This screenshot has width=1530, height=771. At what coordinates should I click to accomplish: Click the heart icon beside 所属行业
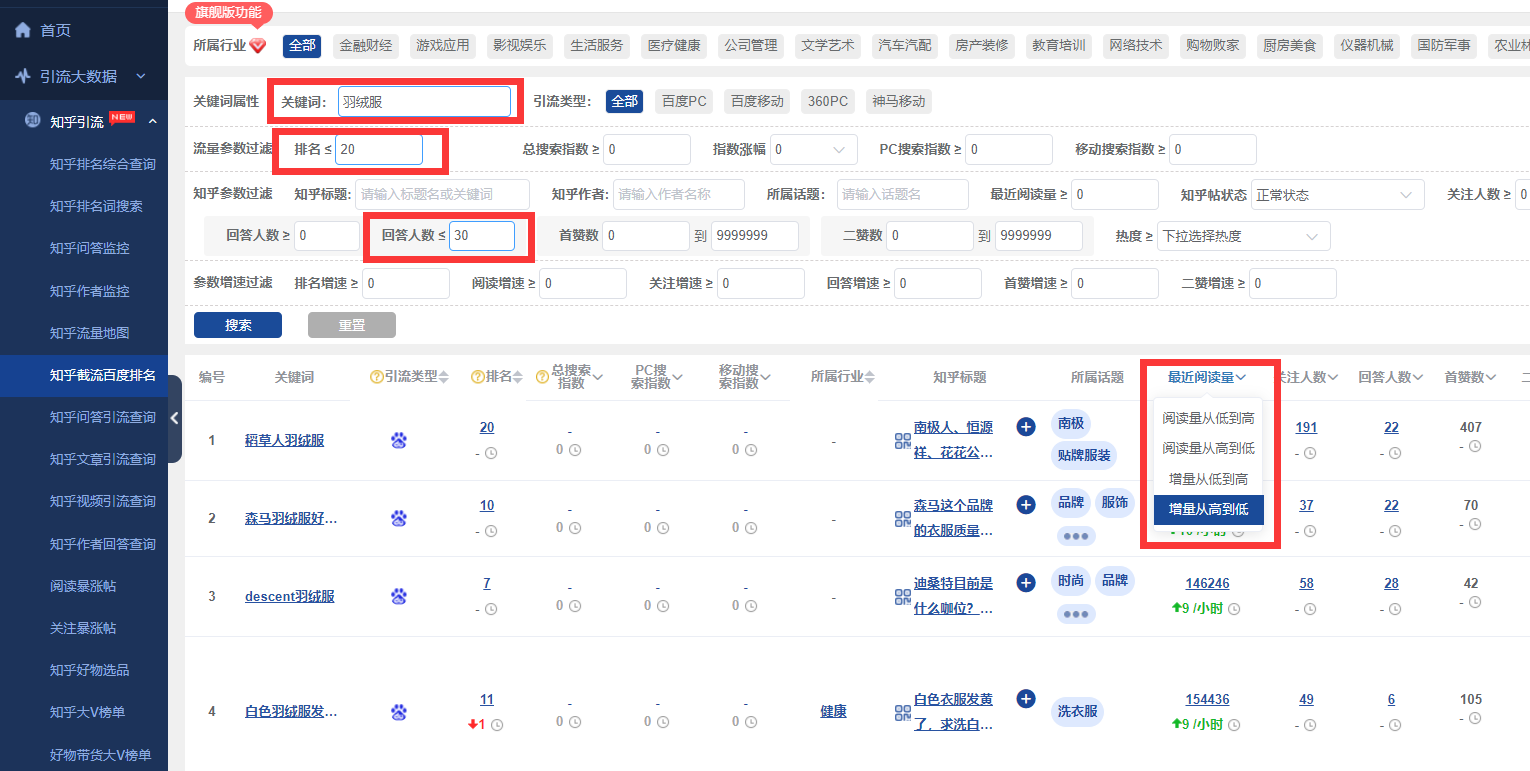pyautogui.click(x=258, y=45)
